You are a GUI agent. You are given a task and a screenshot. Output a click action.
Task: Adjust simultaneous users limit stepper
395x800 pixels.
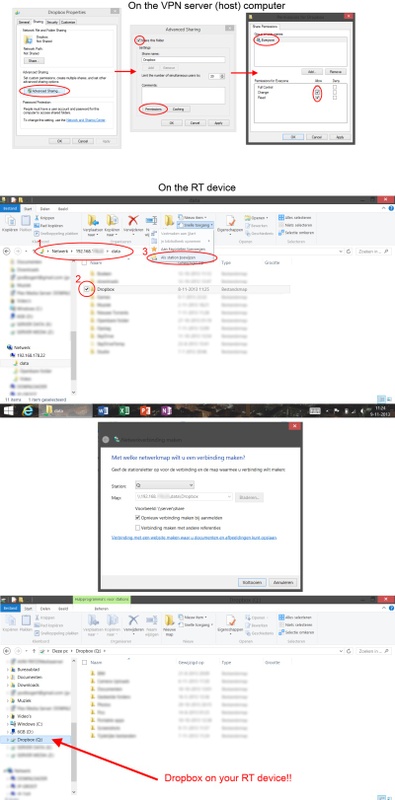[223, 76]
